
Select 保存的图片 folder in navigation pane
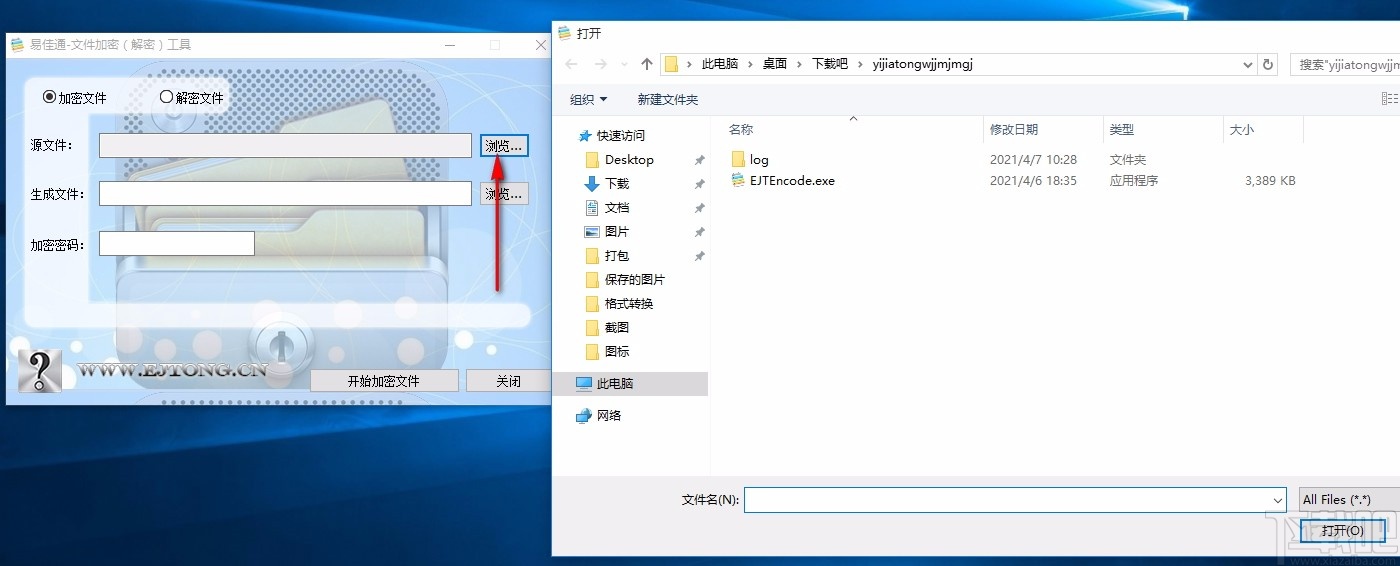pos(635,279)
